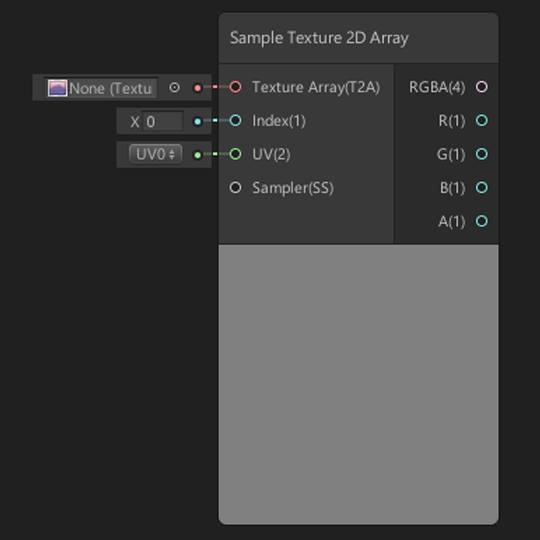Click the texture thumbnail in the object field
Image resolution: width=540 pixels, height=540 pixels.
pos(57,88)
